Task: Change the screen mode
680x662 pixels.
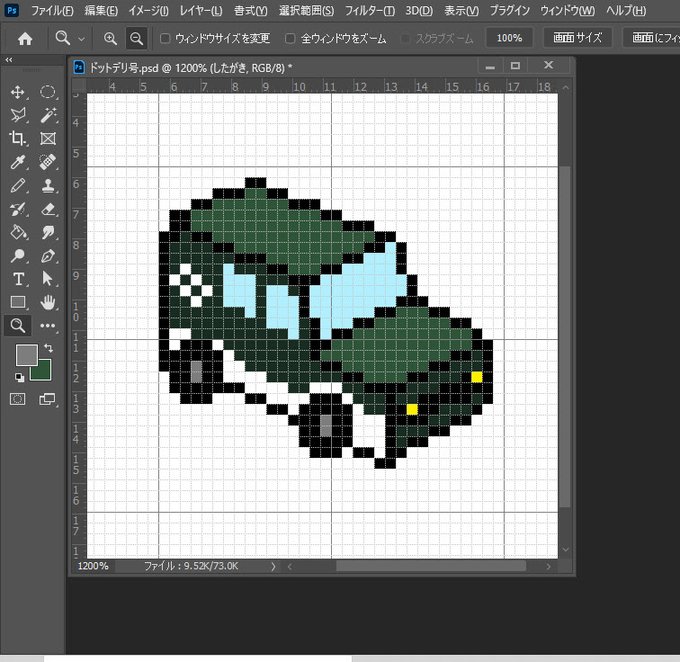Action: click(x=47, y=399)
